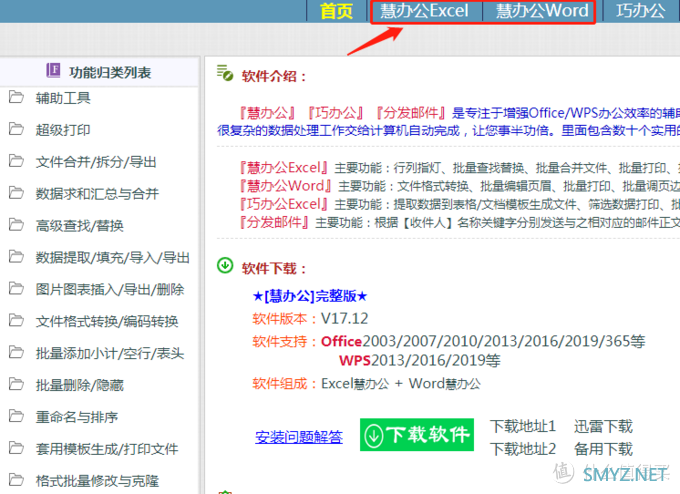680x494 pixels.
Task: Click the folder icon beside 套用模板生成/打印文件
Action: 16,448
